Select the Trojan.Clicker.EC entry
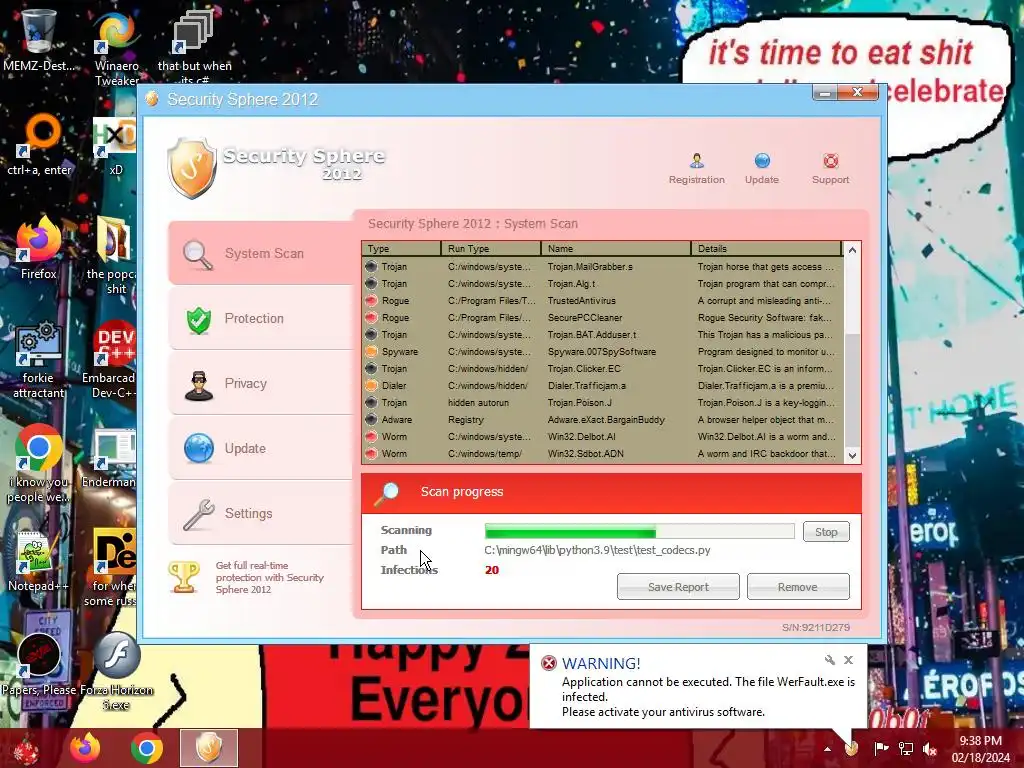This screenshot has width=1024, height=768. [x=602, y=368]
